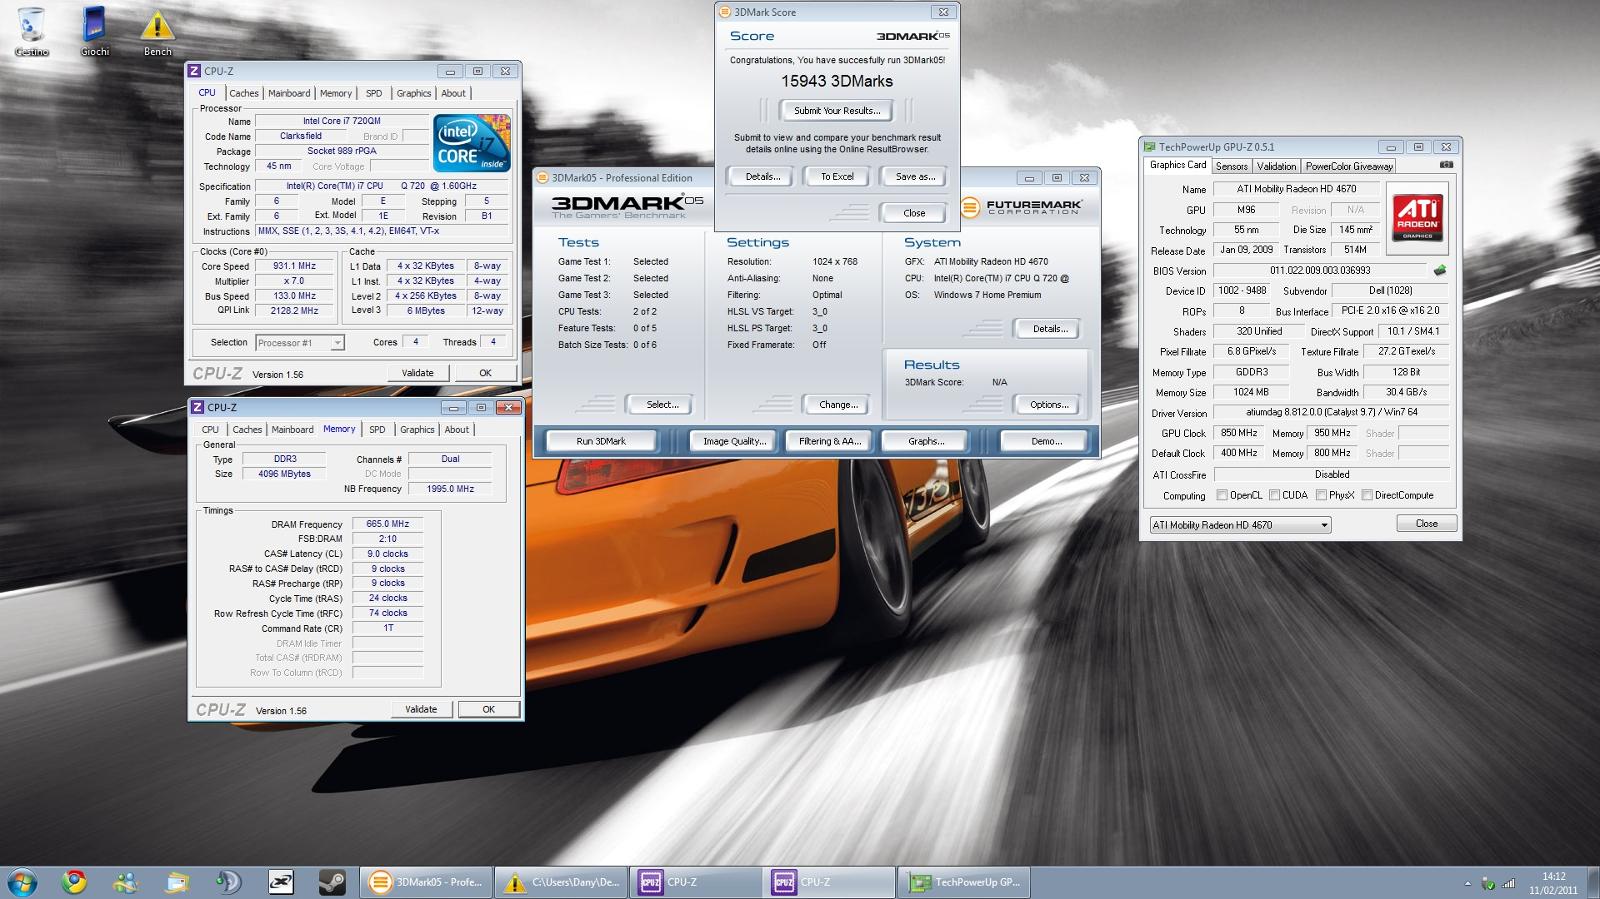Open the graphics card selection dropdown in GPU-Z
Screen dimensions: 1600x899
tap(1240, 525)
